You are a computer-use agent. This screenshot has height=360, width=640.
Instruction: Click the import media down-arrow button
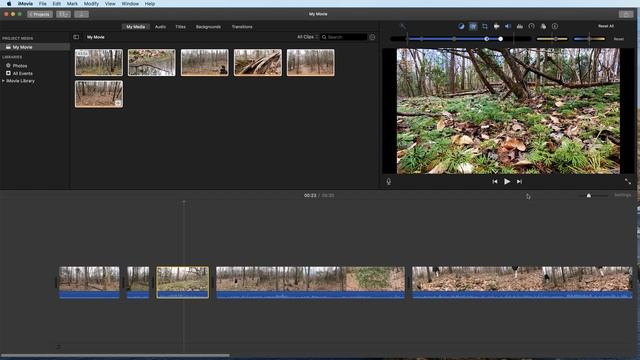(x=81, y=14)
